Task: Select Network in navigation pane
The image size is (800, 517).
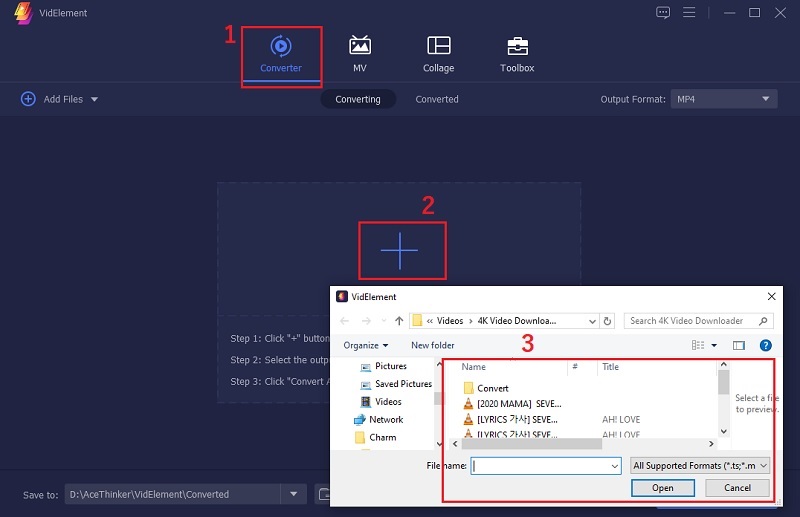Action: click(378, 420)
